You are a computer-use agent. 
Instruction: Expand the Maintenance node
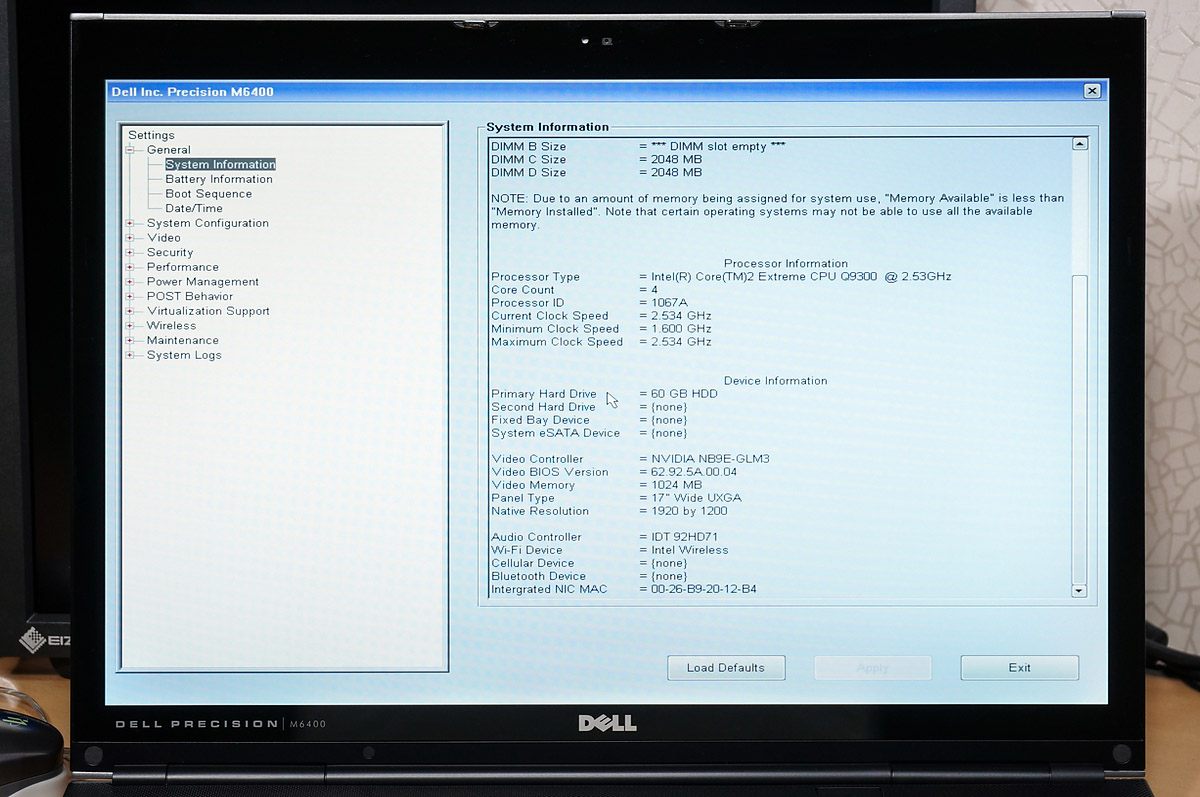click(x=129, y=341)
